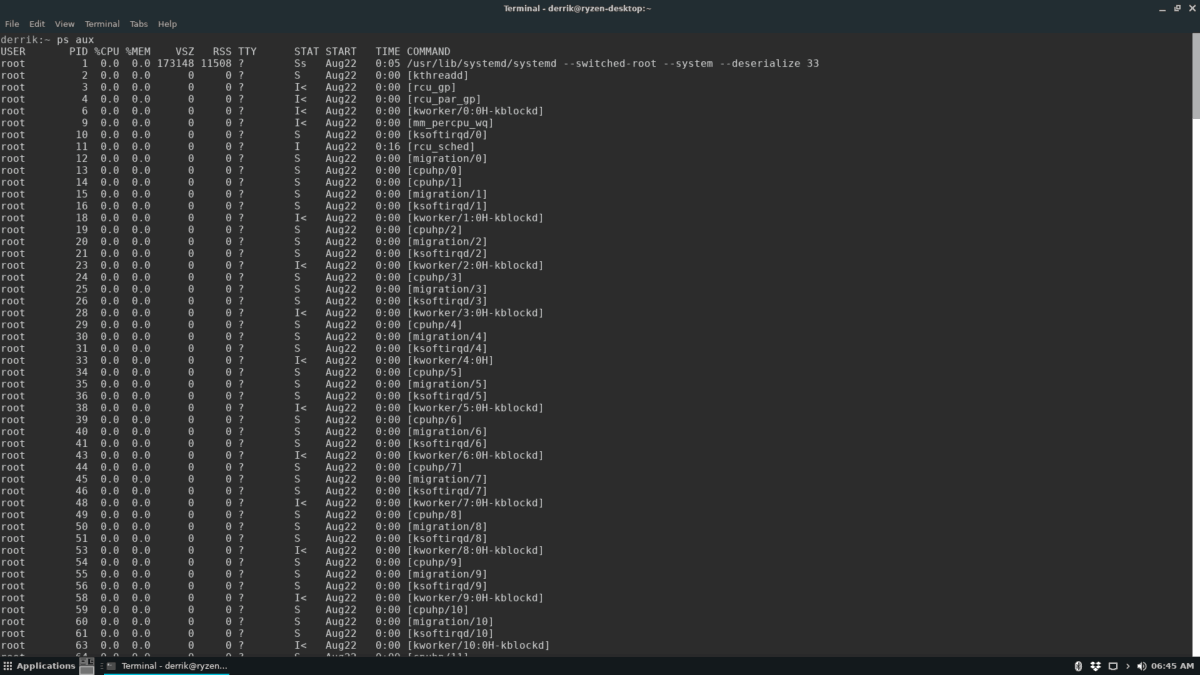Click the STAT column header
1200x675 pixels.
[306, 51]
